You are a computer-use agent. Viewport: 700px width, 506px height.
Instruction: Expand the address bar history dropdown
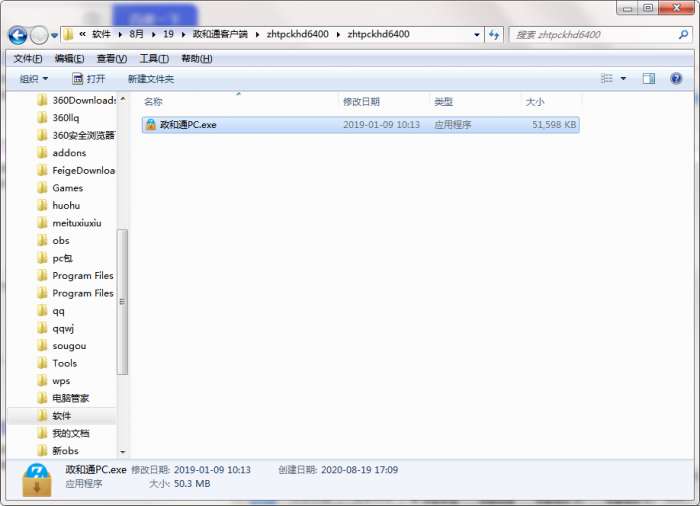[477, 34]
